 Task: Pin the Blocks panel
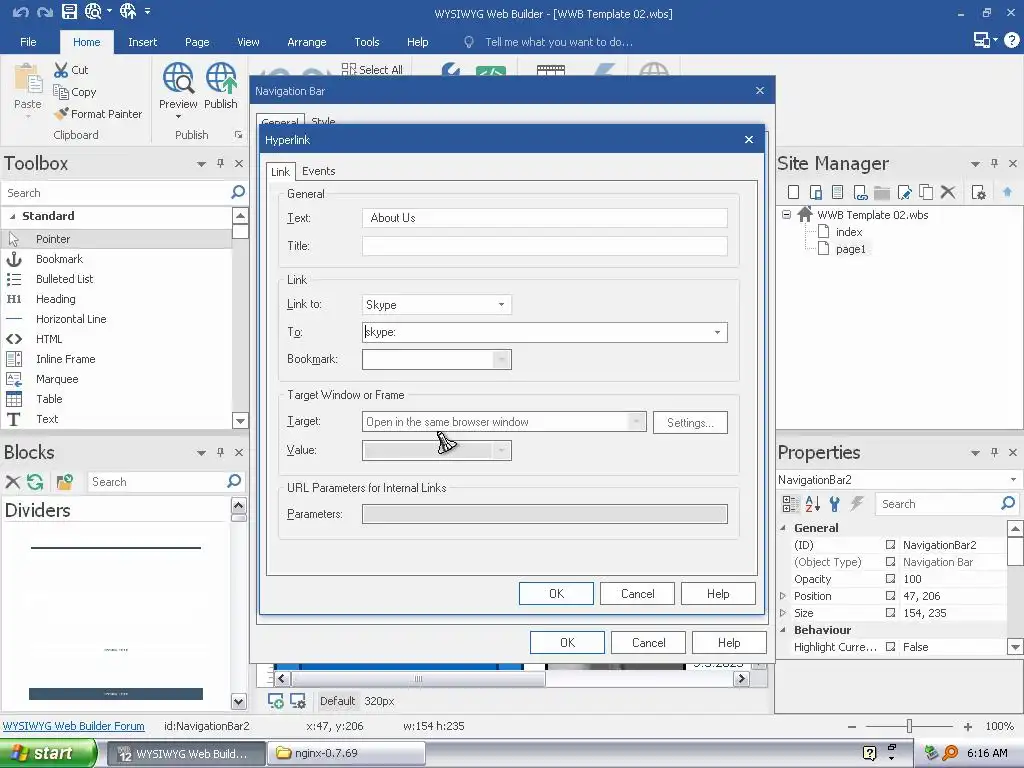coord(221,452)
